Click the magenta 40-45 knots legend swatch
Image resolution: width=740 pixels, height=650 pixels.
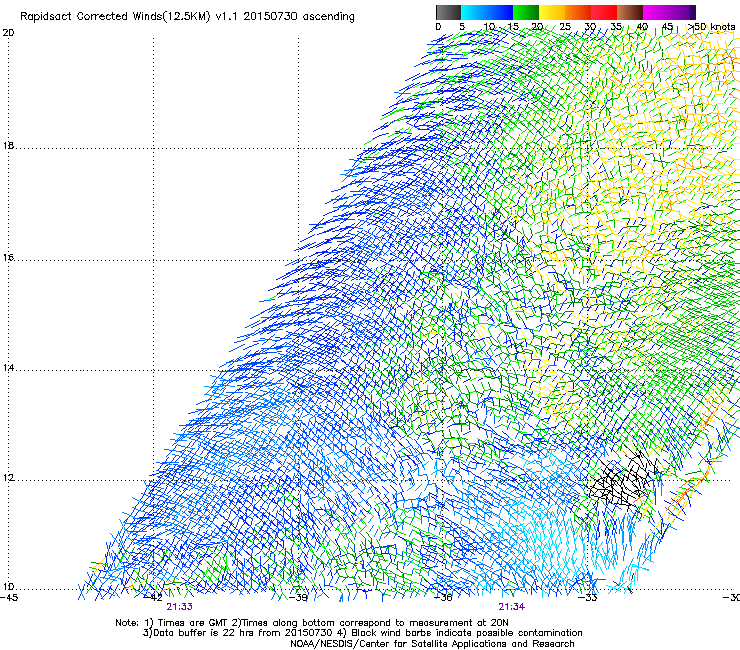pos(656,13)
